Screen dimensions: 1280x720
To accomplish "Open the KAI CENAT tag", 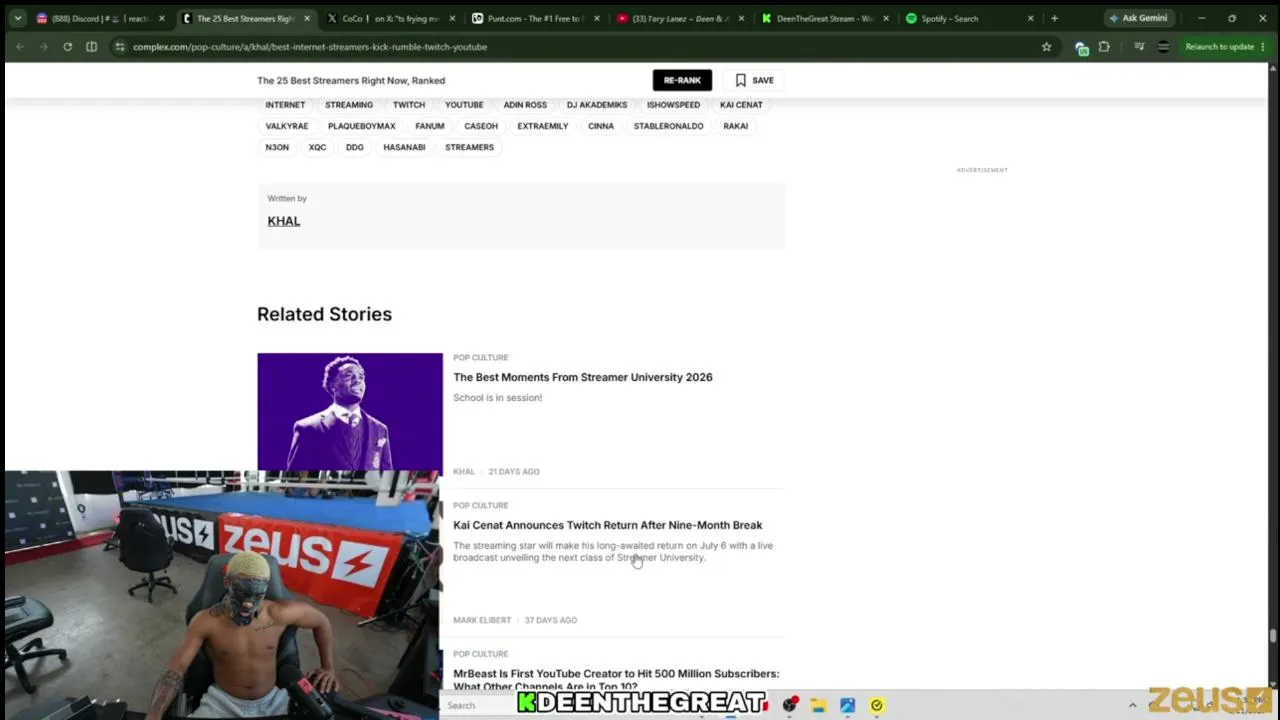I will pos(741,105).
